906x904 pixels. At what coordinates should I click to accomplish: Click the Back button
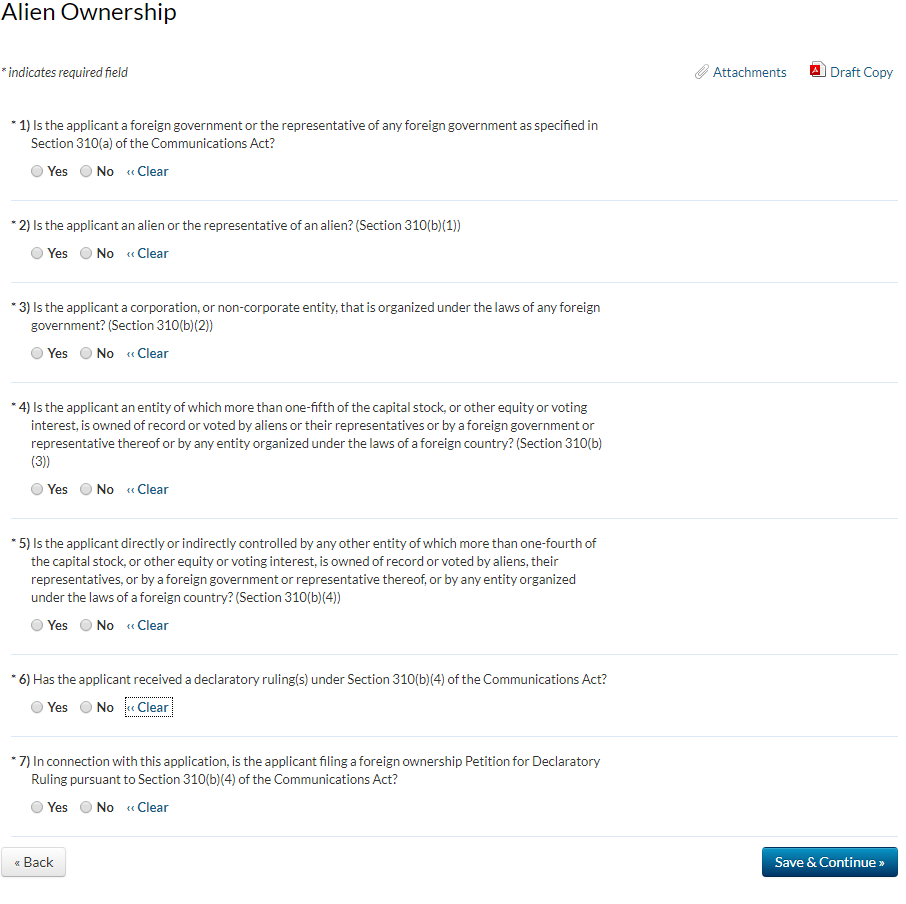tap(34, 862)
